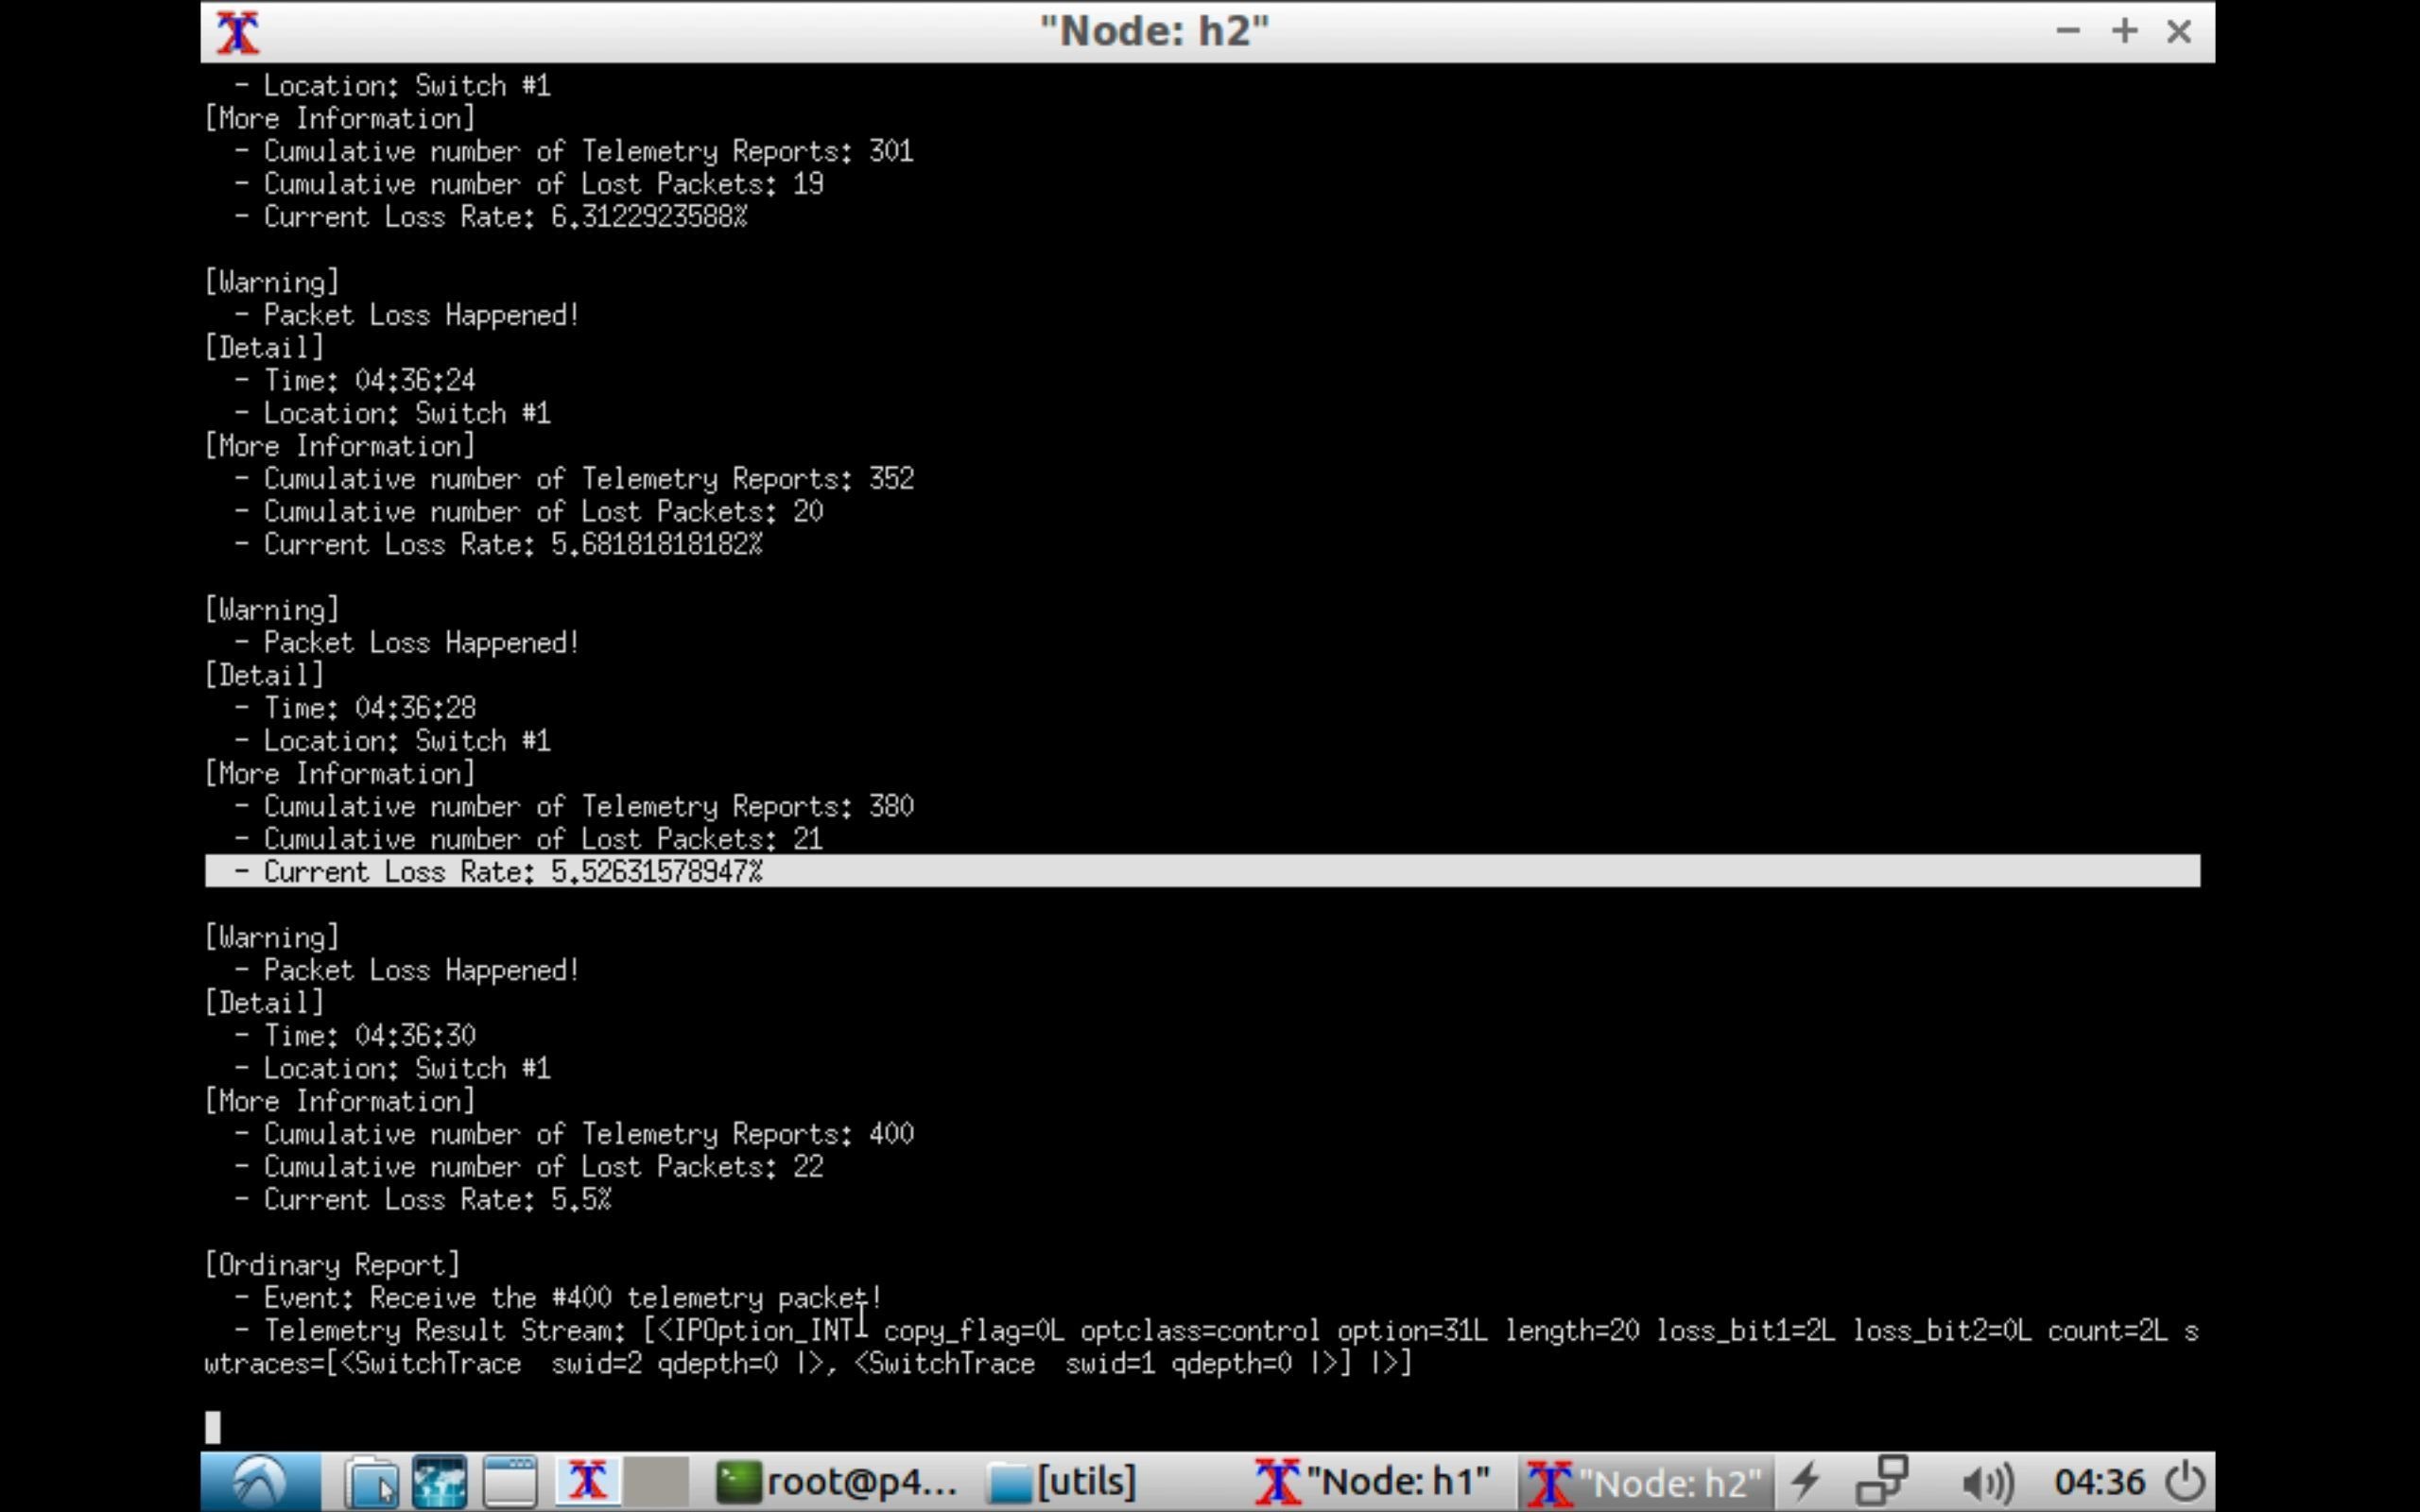This screenshot has width=2420, height=1512.
Task: Click the Time: 04:36:24 line
Action: pyautogui.click(x=355, y=381)
